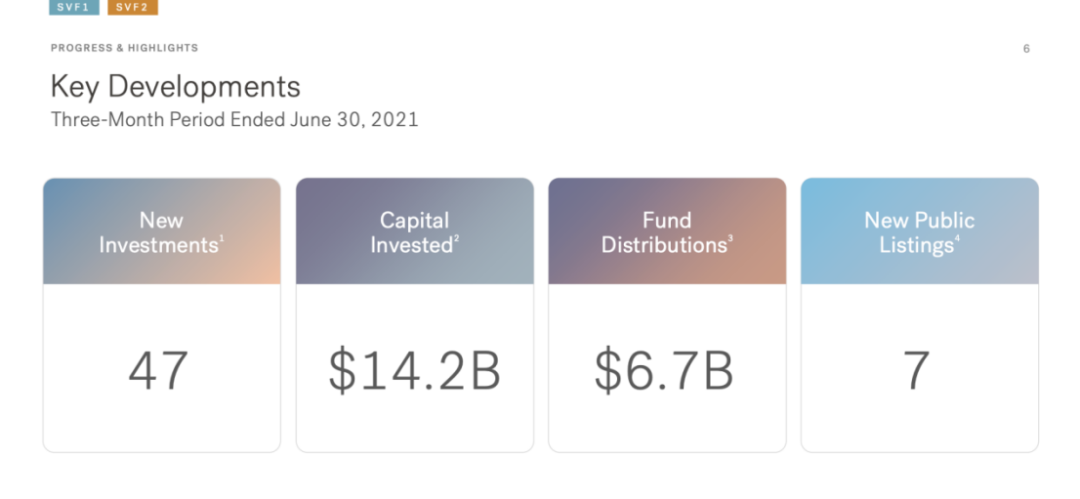Click the SVF2 orange tag
Image resolution: width=1080 pixels, height=499 pixels.
pos(132,7)
